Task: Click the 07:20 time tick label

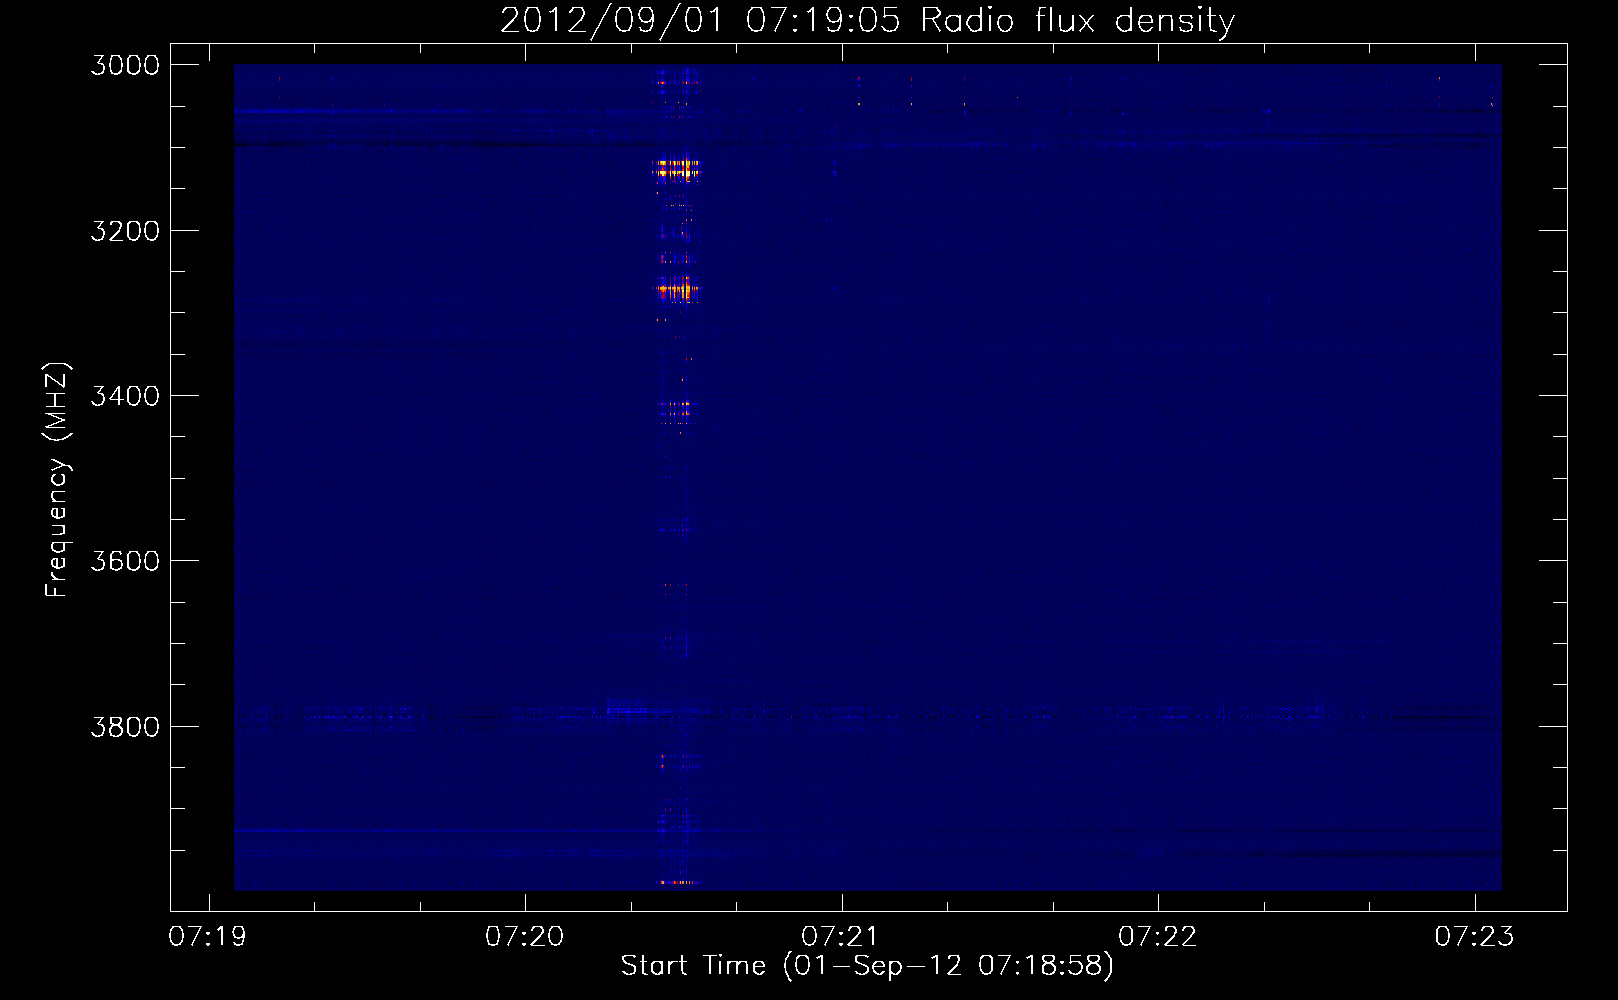Action: point(525,937)
